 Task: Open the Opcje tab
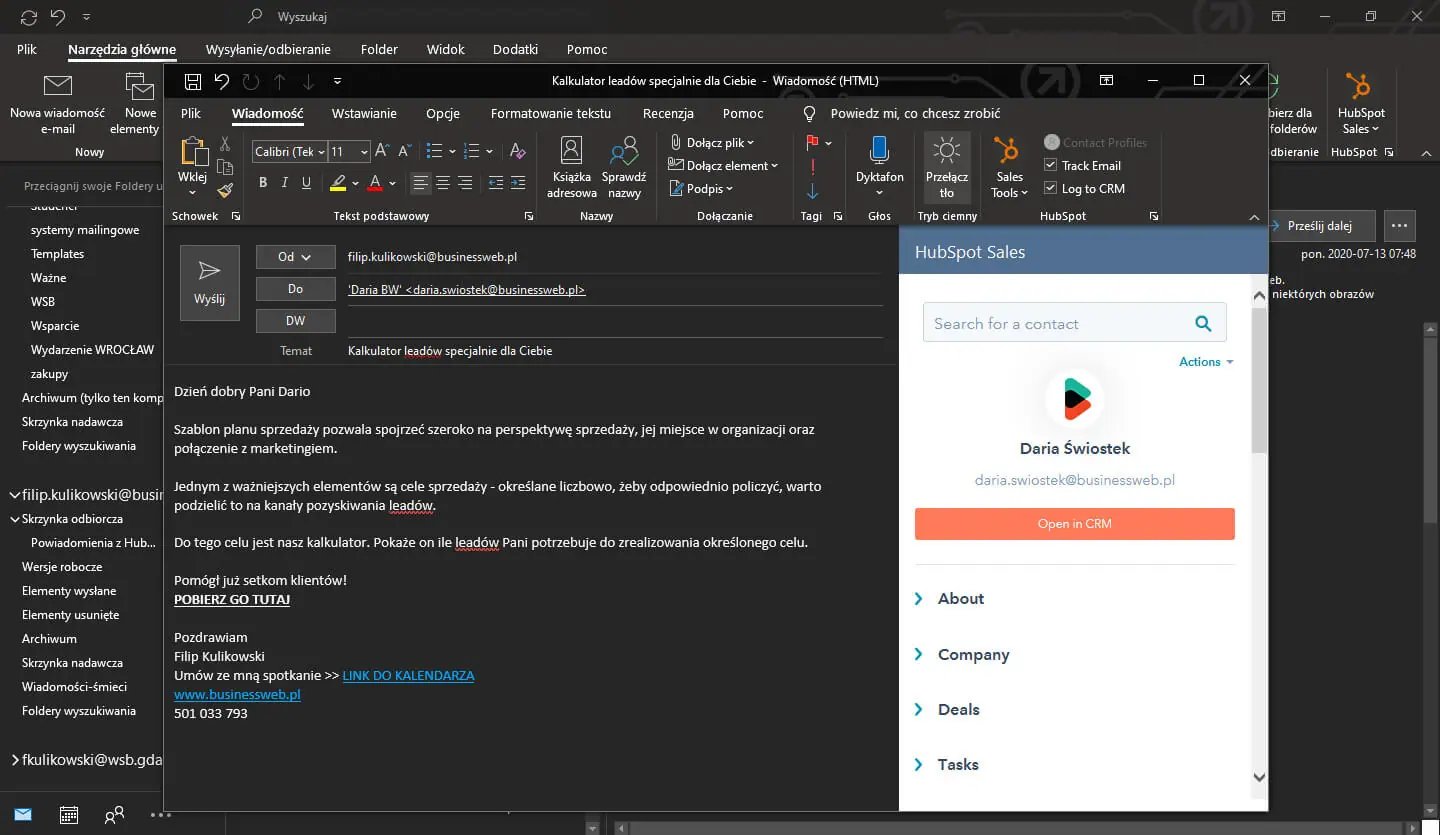click(x=443, y=114)
